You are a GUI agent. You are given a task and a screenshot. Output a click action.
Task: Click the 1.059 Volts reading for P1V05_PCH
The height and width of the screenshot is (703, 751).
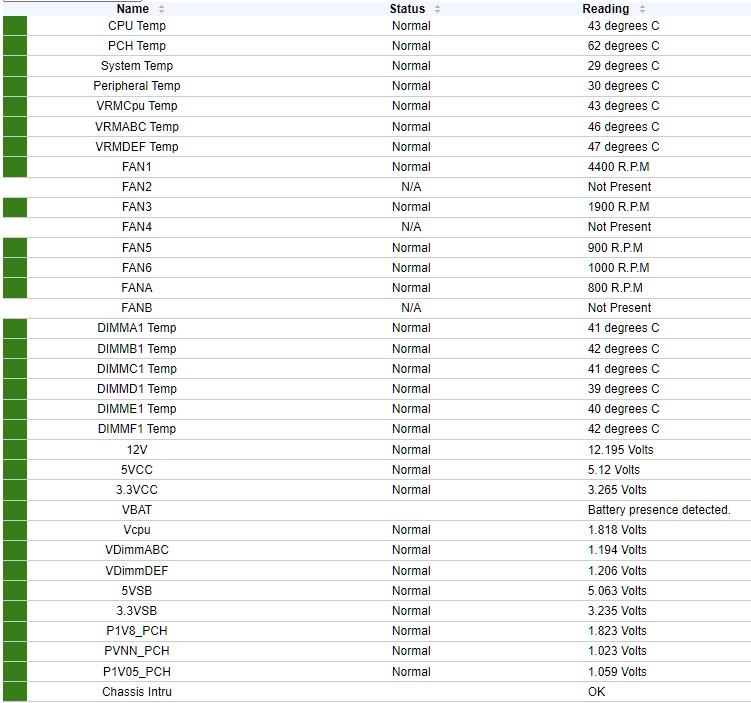[617, 671]
